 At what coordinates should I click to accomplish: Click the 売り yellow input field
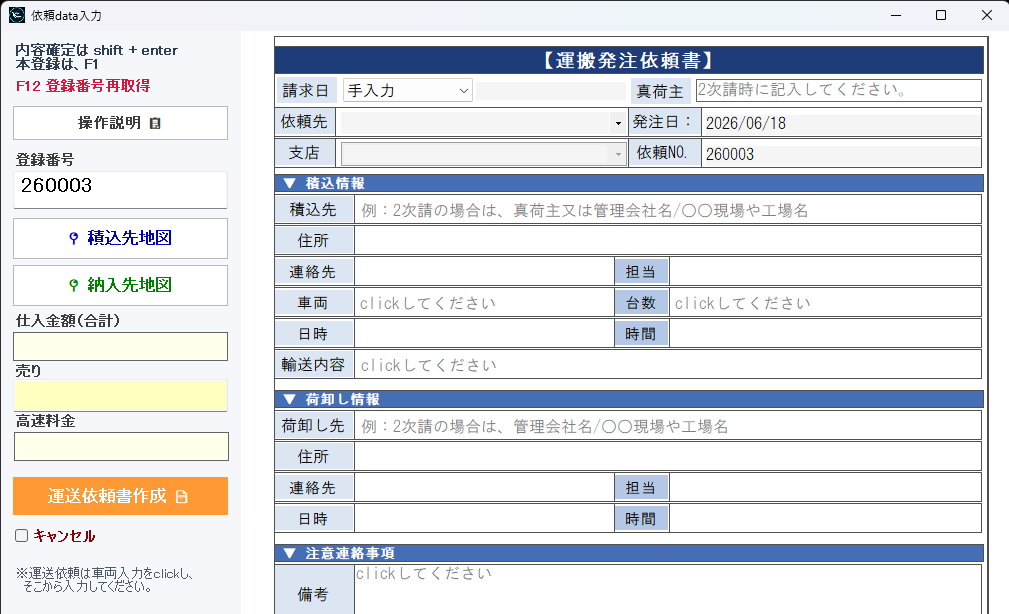point(120,396)
